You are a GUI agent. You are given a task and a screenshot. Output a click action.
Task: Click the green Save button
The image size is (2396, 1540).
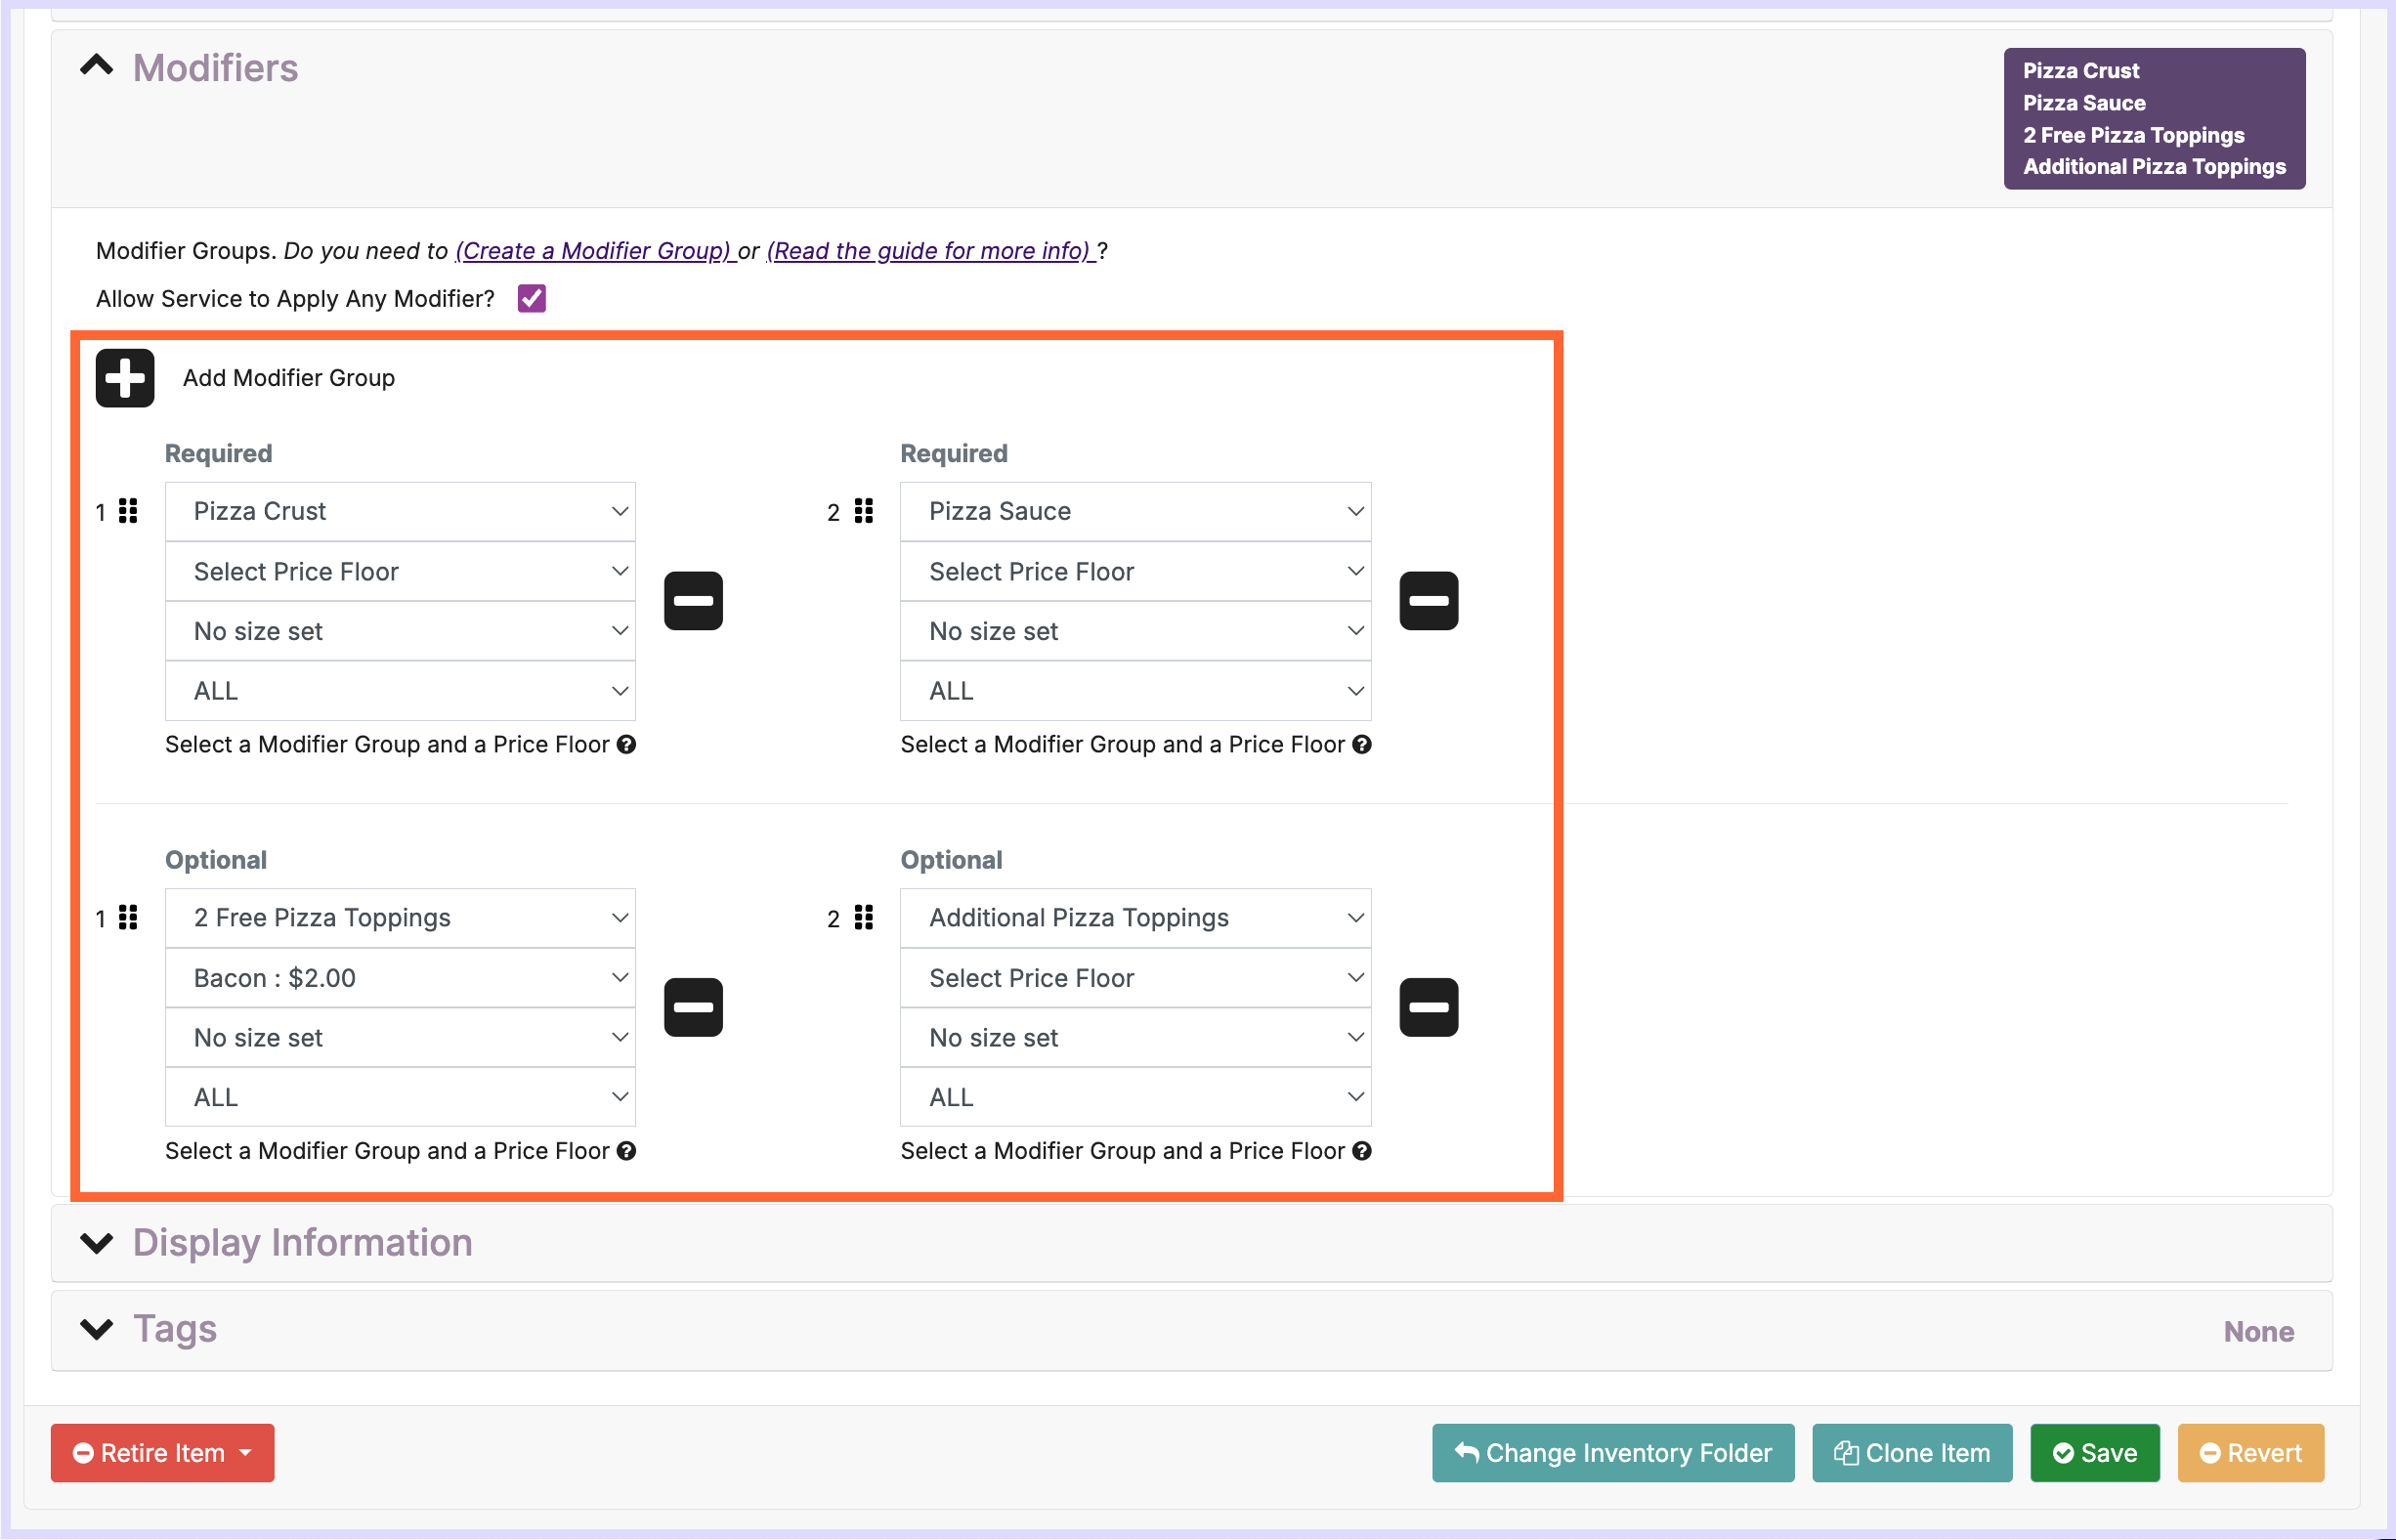pos(2094,1453)
